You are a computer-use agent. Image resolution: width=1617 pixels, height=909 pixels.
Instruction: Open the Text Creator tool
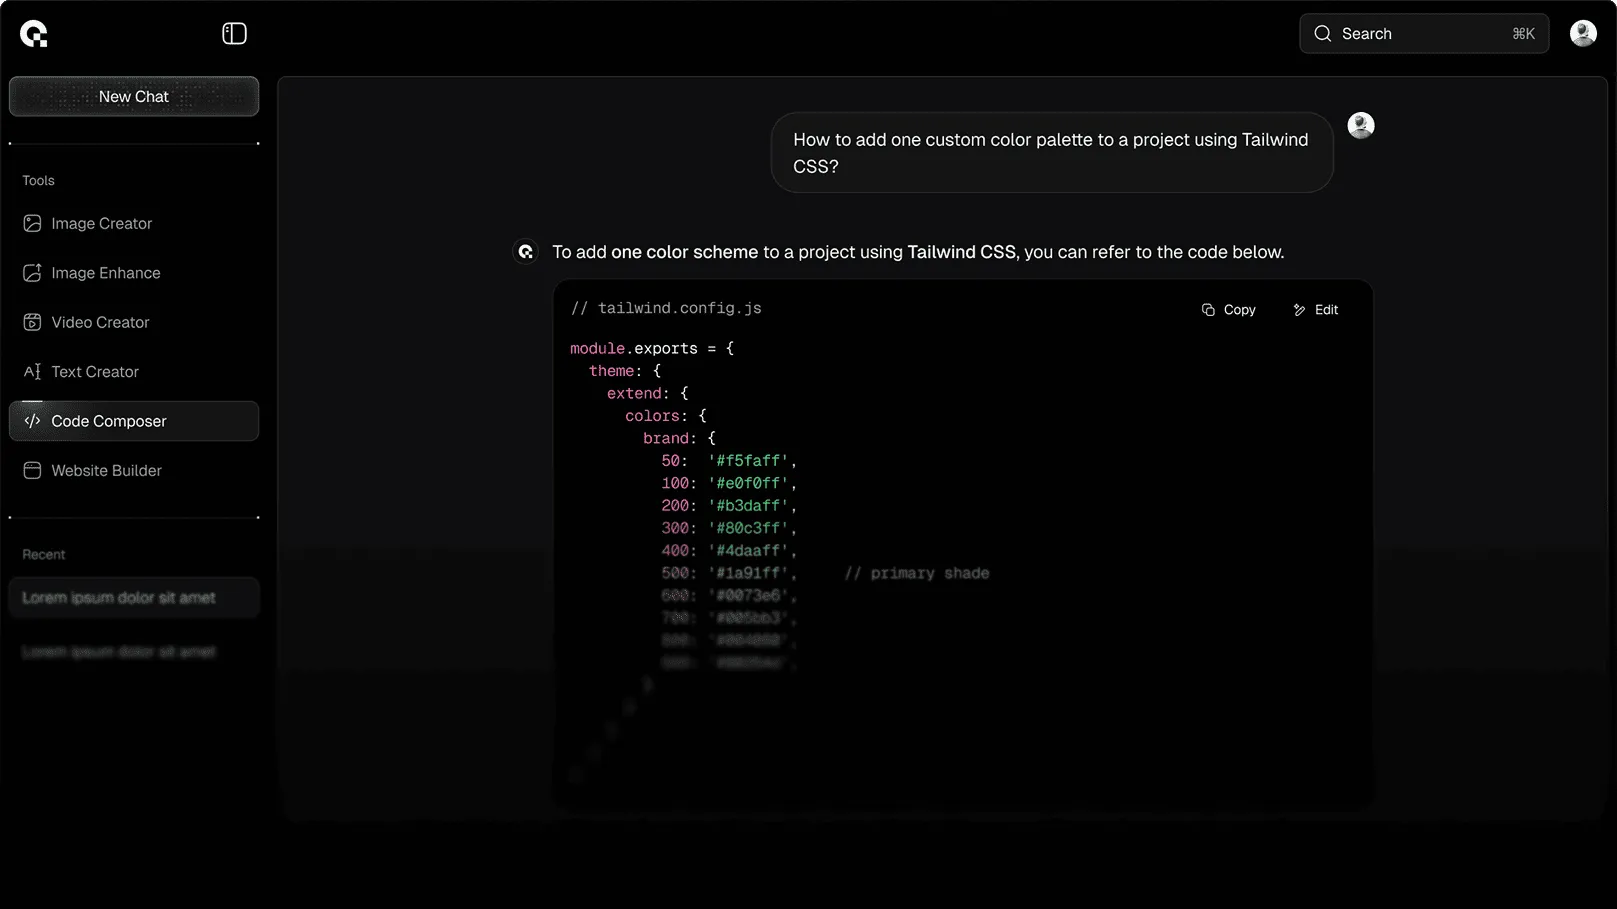click(95, 371)
